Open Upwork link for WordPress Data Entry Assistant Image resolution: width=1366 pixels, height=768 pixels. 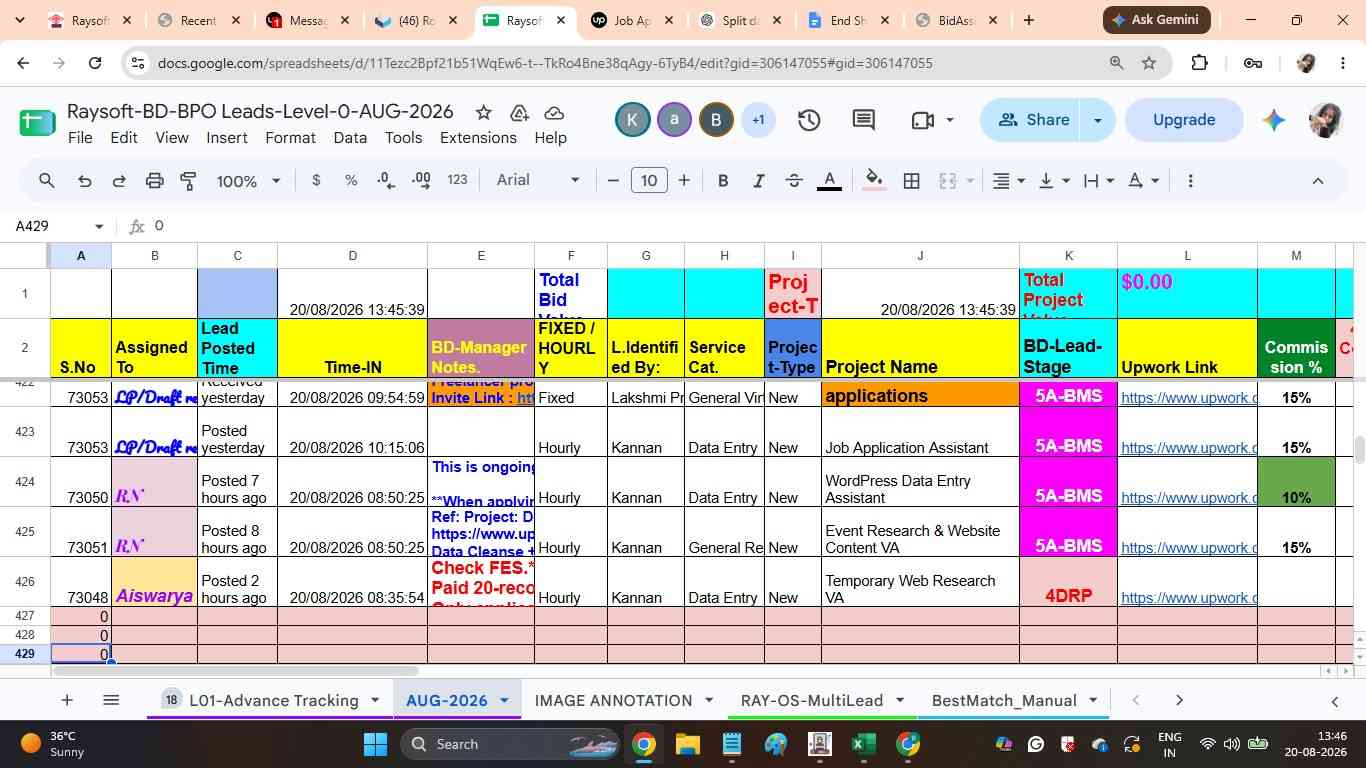pos(1188,497)
